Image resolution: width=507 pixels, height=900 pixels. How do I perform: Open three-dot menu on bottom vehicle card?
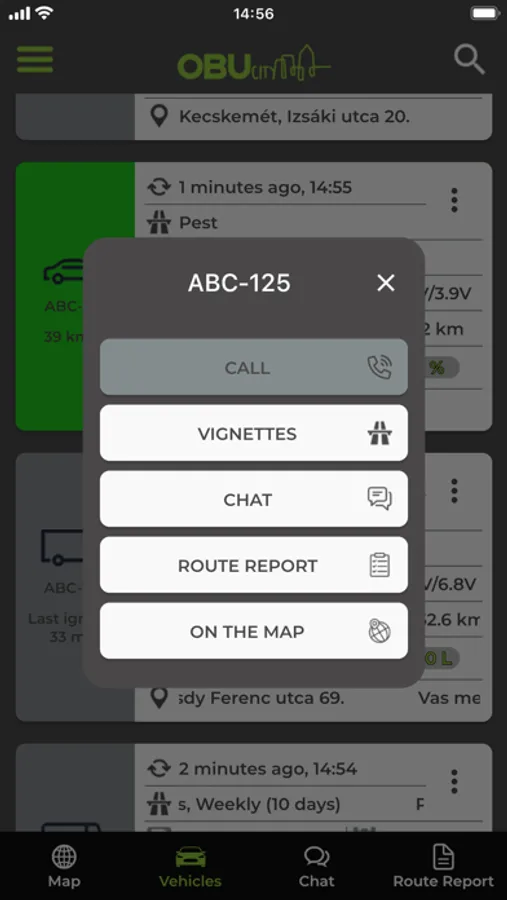[x=454, y=782]
